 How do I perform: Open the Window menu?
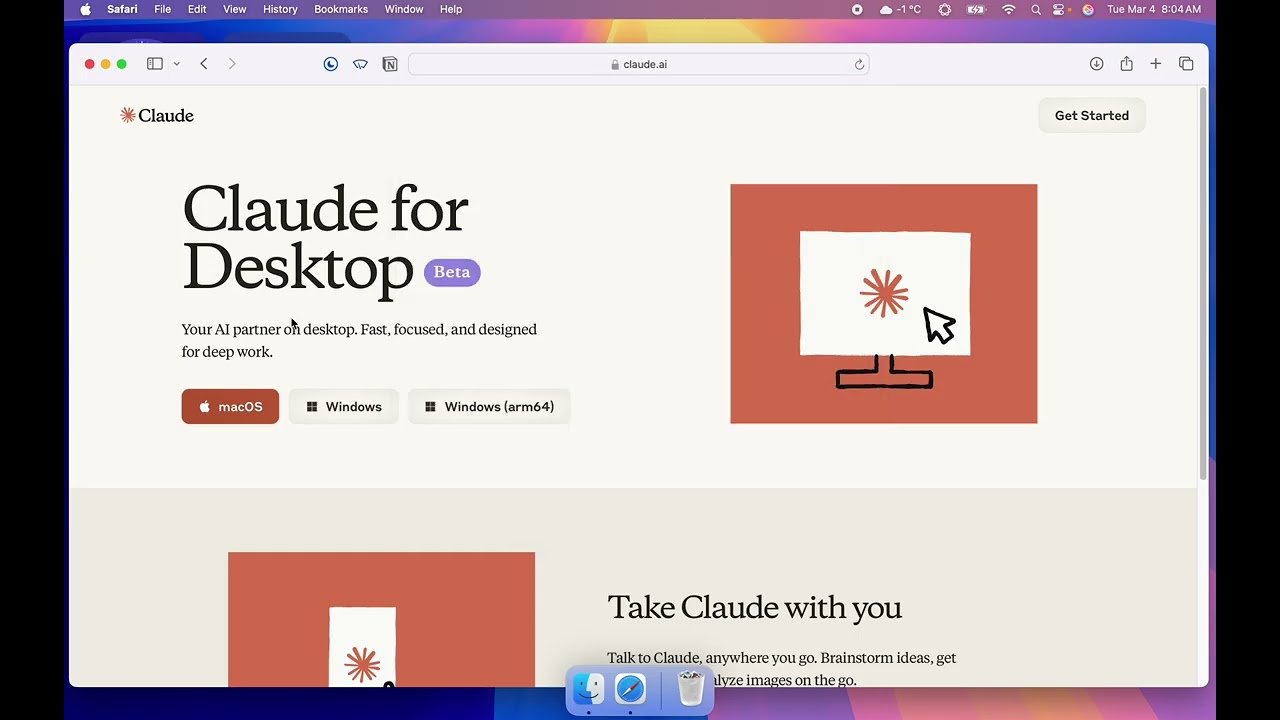404,9
